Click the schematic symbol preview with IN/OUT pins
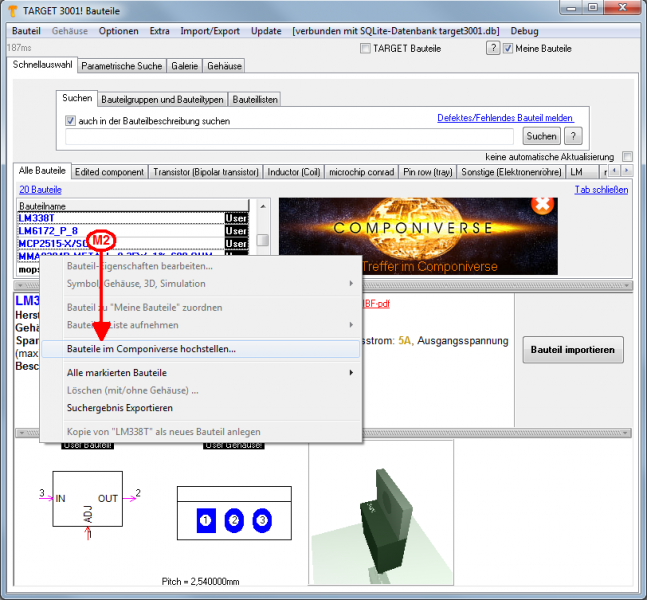The width and height of the screenshot is (647, 600). (x=88, y=505)
